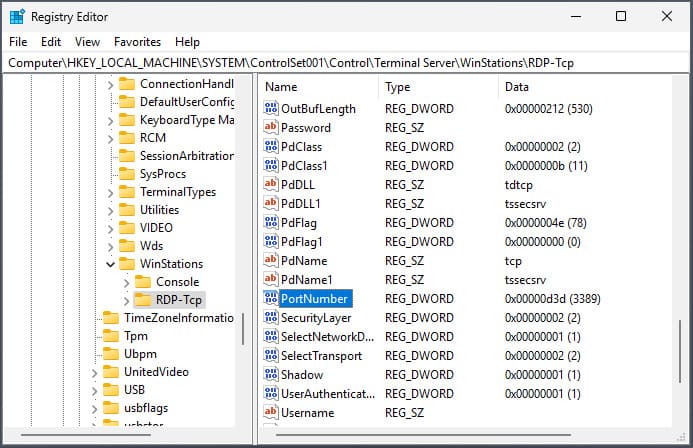Select the SessionArbitration key
This screenshot has height=448, width=693.
[x=187, y=156]
